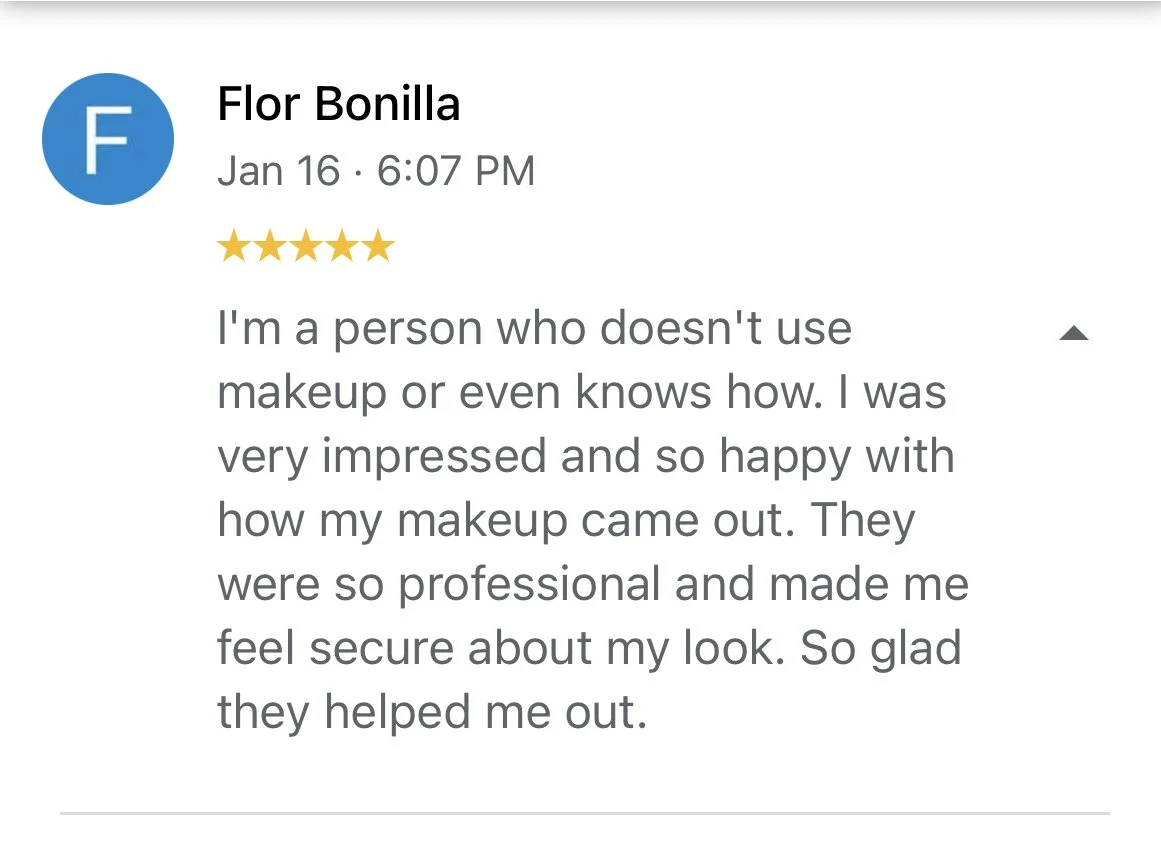Click the blue "F" profile avatar
The height and width of the screenshot is (847, 1161).
click(x=108, y=139)
